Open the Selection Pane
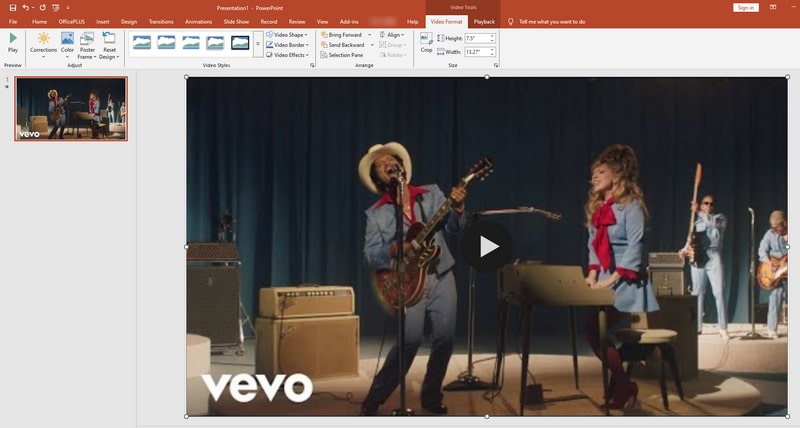The width and height of the screenshot is (800, 428). point(342,55)
